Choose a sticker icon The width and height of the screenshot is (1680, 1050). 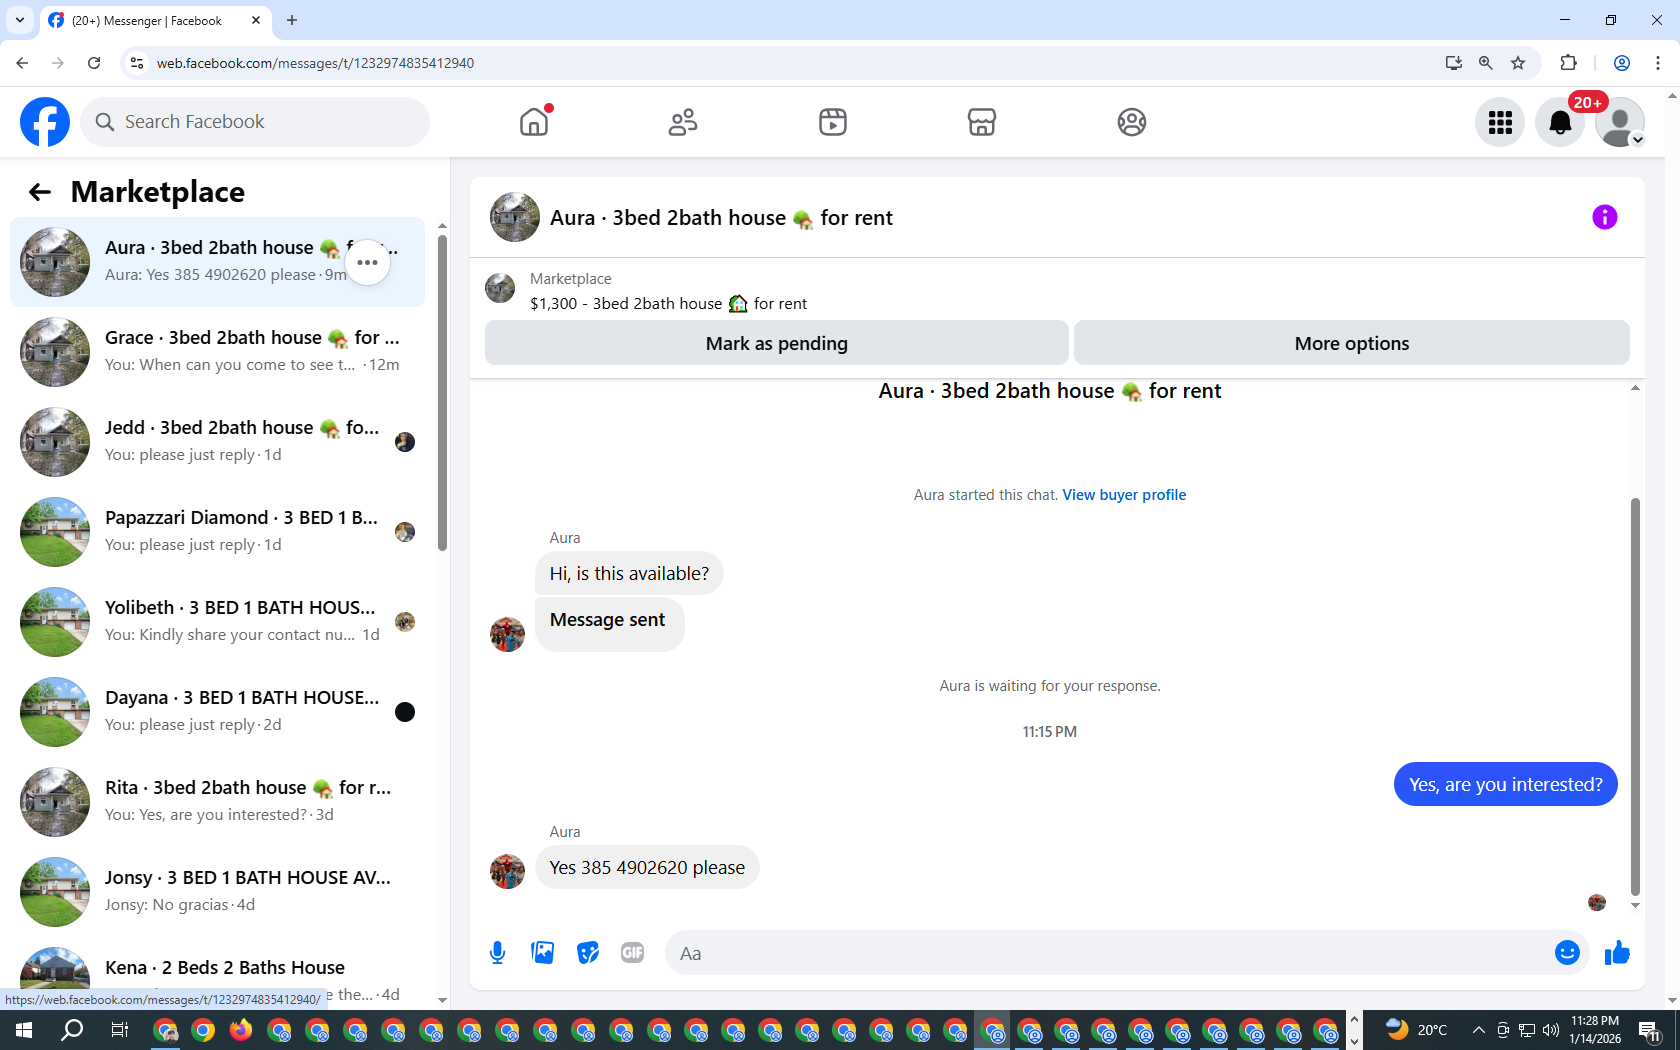click(x=588, y=953)
